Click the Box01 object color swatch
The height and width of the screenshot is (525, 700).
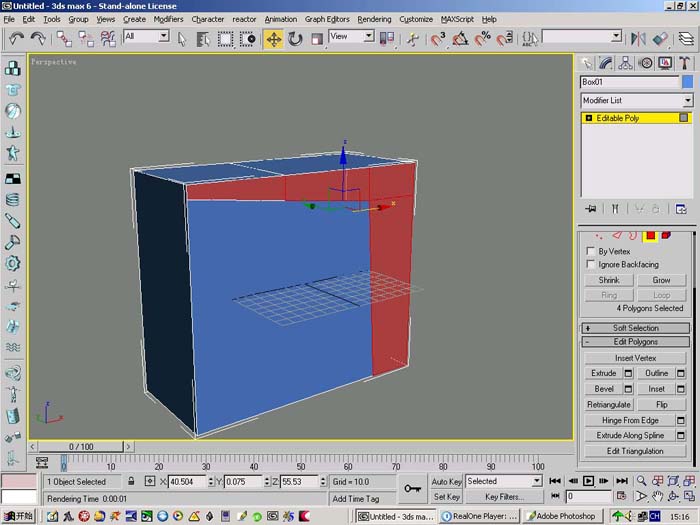tap(688, 82)
